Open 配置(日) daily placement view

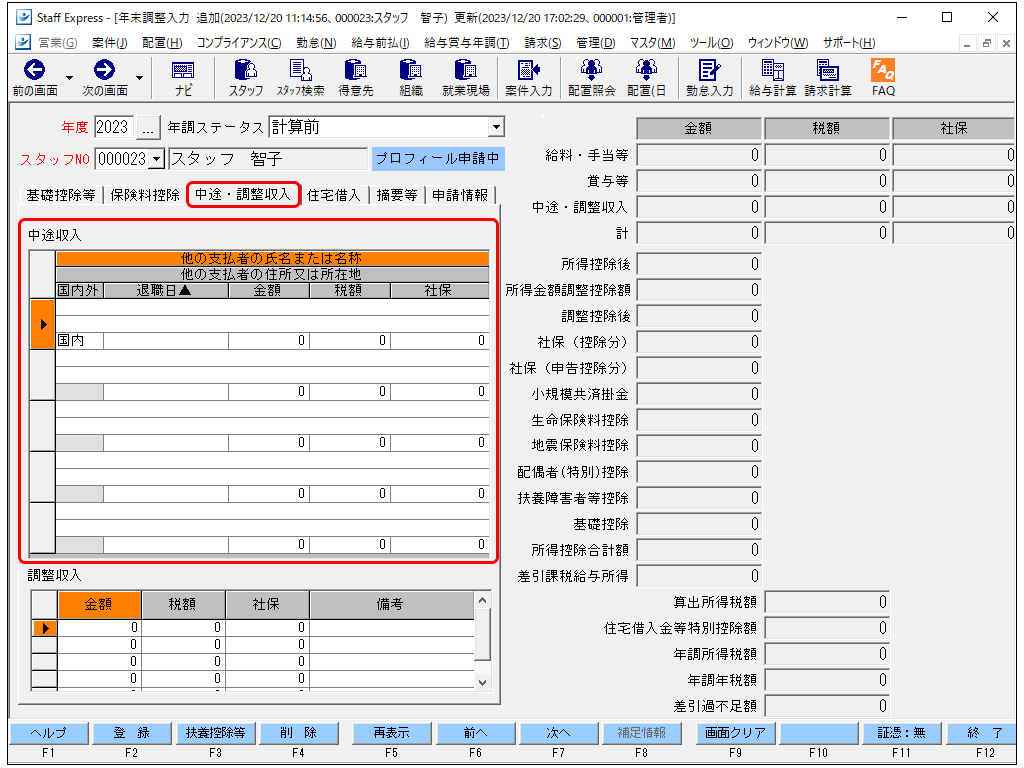645,77
